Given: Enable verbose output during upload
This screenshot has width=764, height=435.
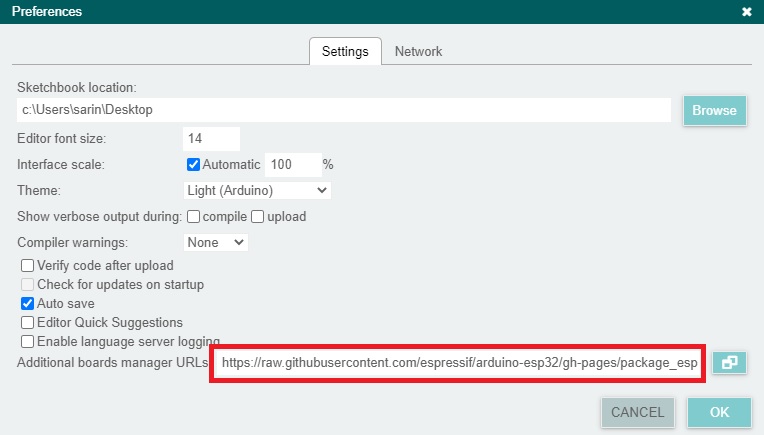Looking at the screenshot, I should (257, 216).
